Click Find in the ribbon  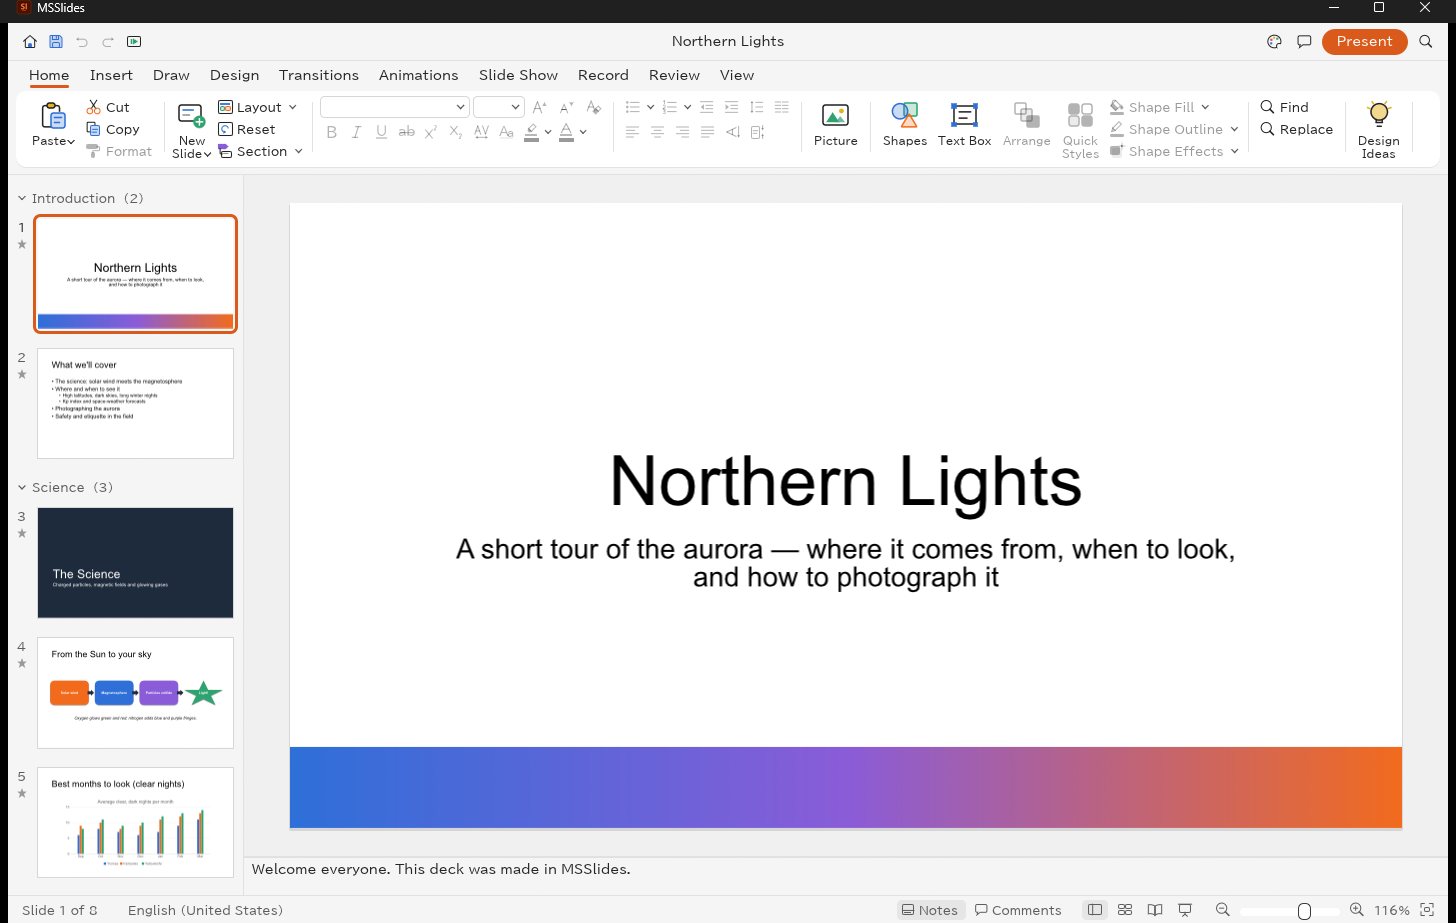tap(1285, 107)
